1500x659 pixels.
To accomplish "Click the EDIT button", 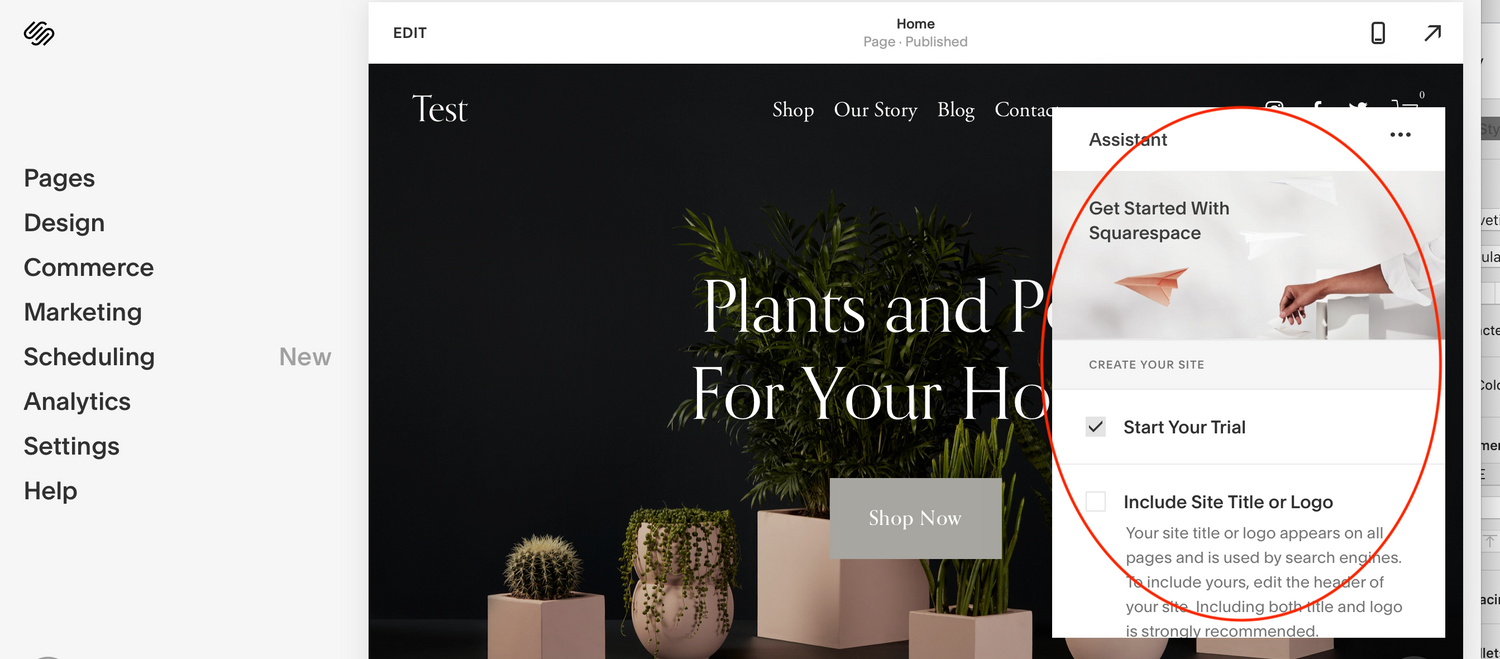I will pos(410,33).
